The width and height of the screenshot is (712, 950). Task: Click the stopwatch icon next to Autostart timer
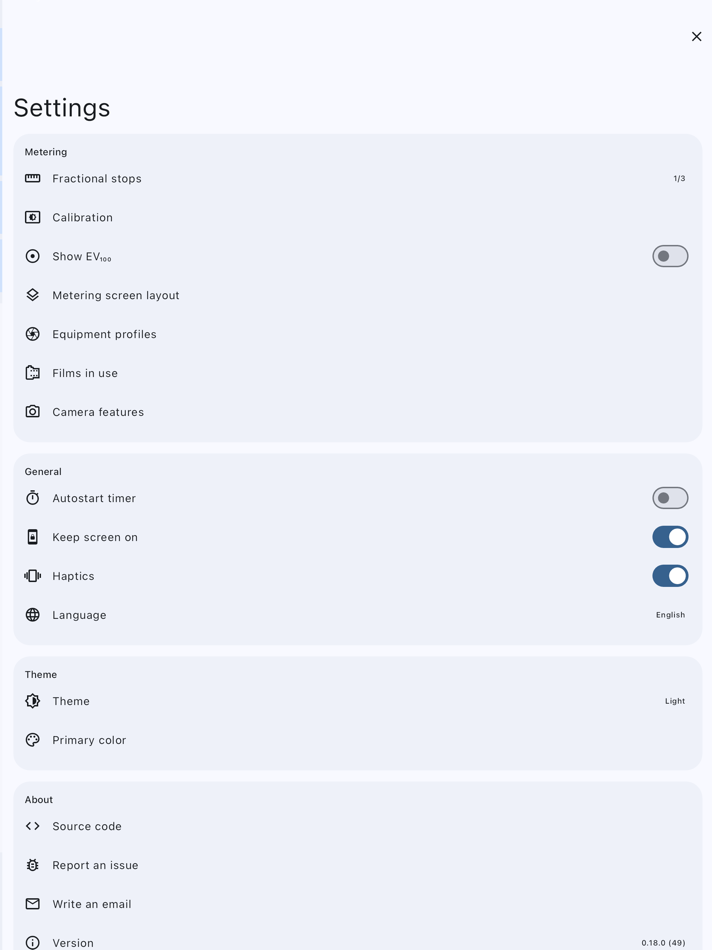[33, 498]
